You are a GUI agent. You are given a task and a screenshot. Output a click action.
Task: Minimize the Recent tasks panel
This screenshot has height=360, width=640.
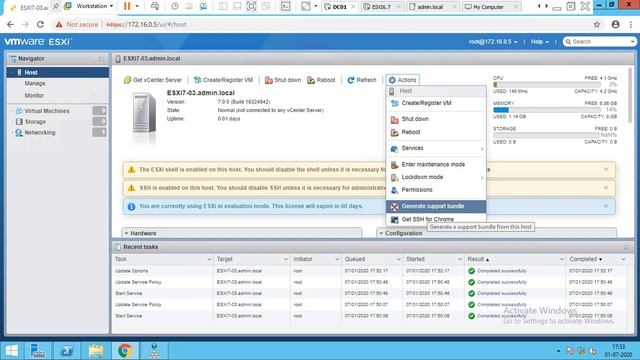click(x=627, y=247)
